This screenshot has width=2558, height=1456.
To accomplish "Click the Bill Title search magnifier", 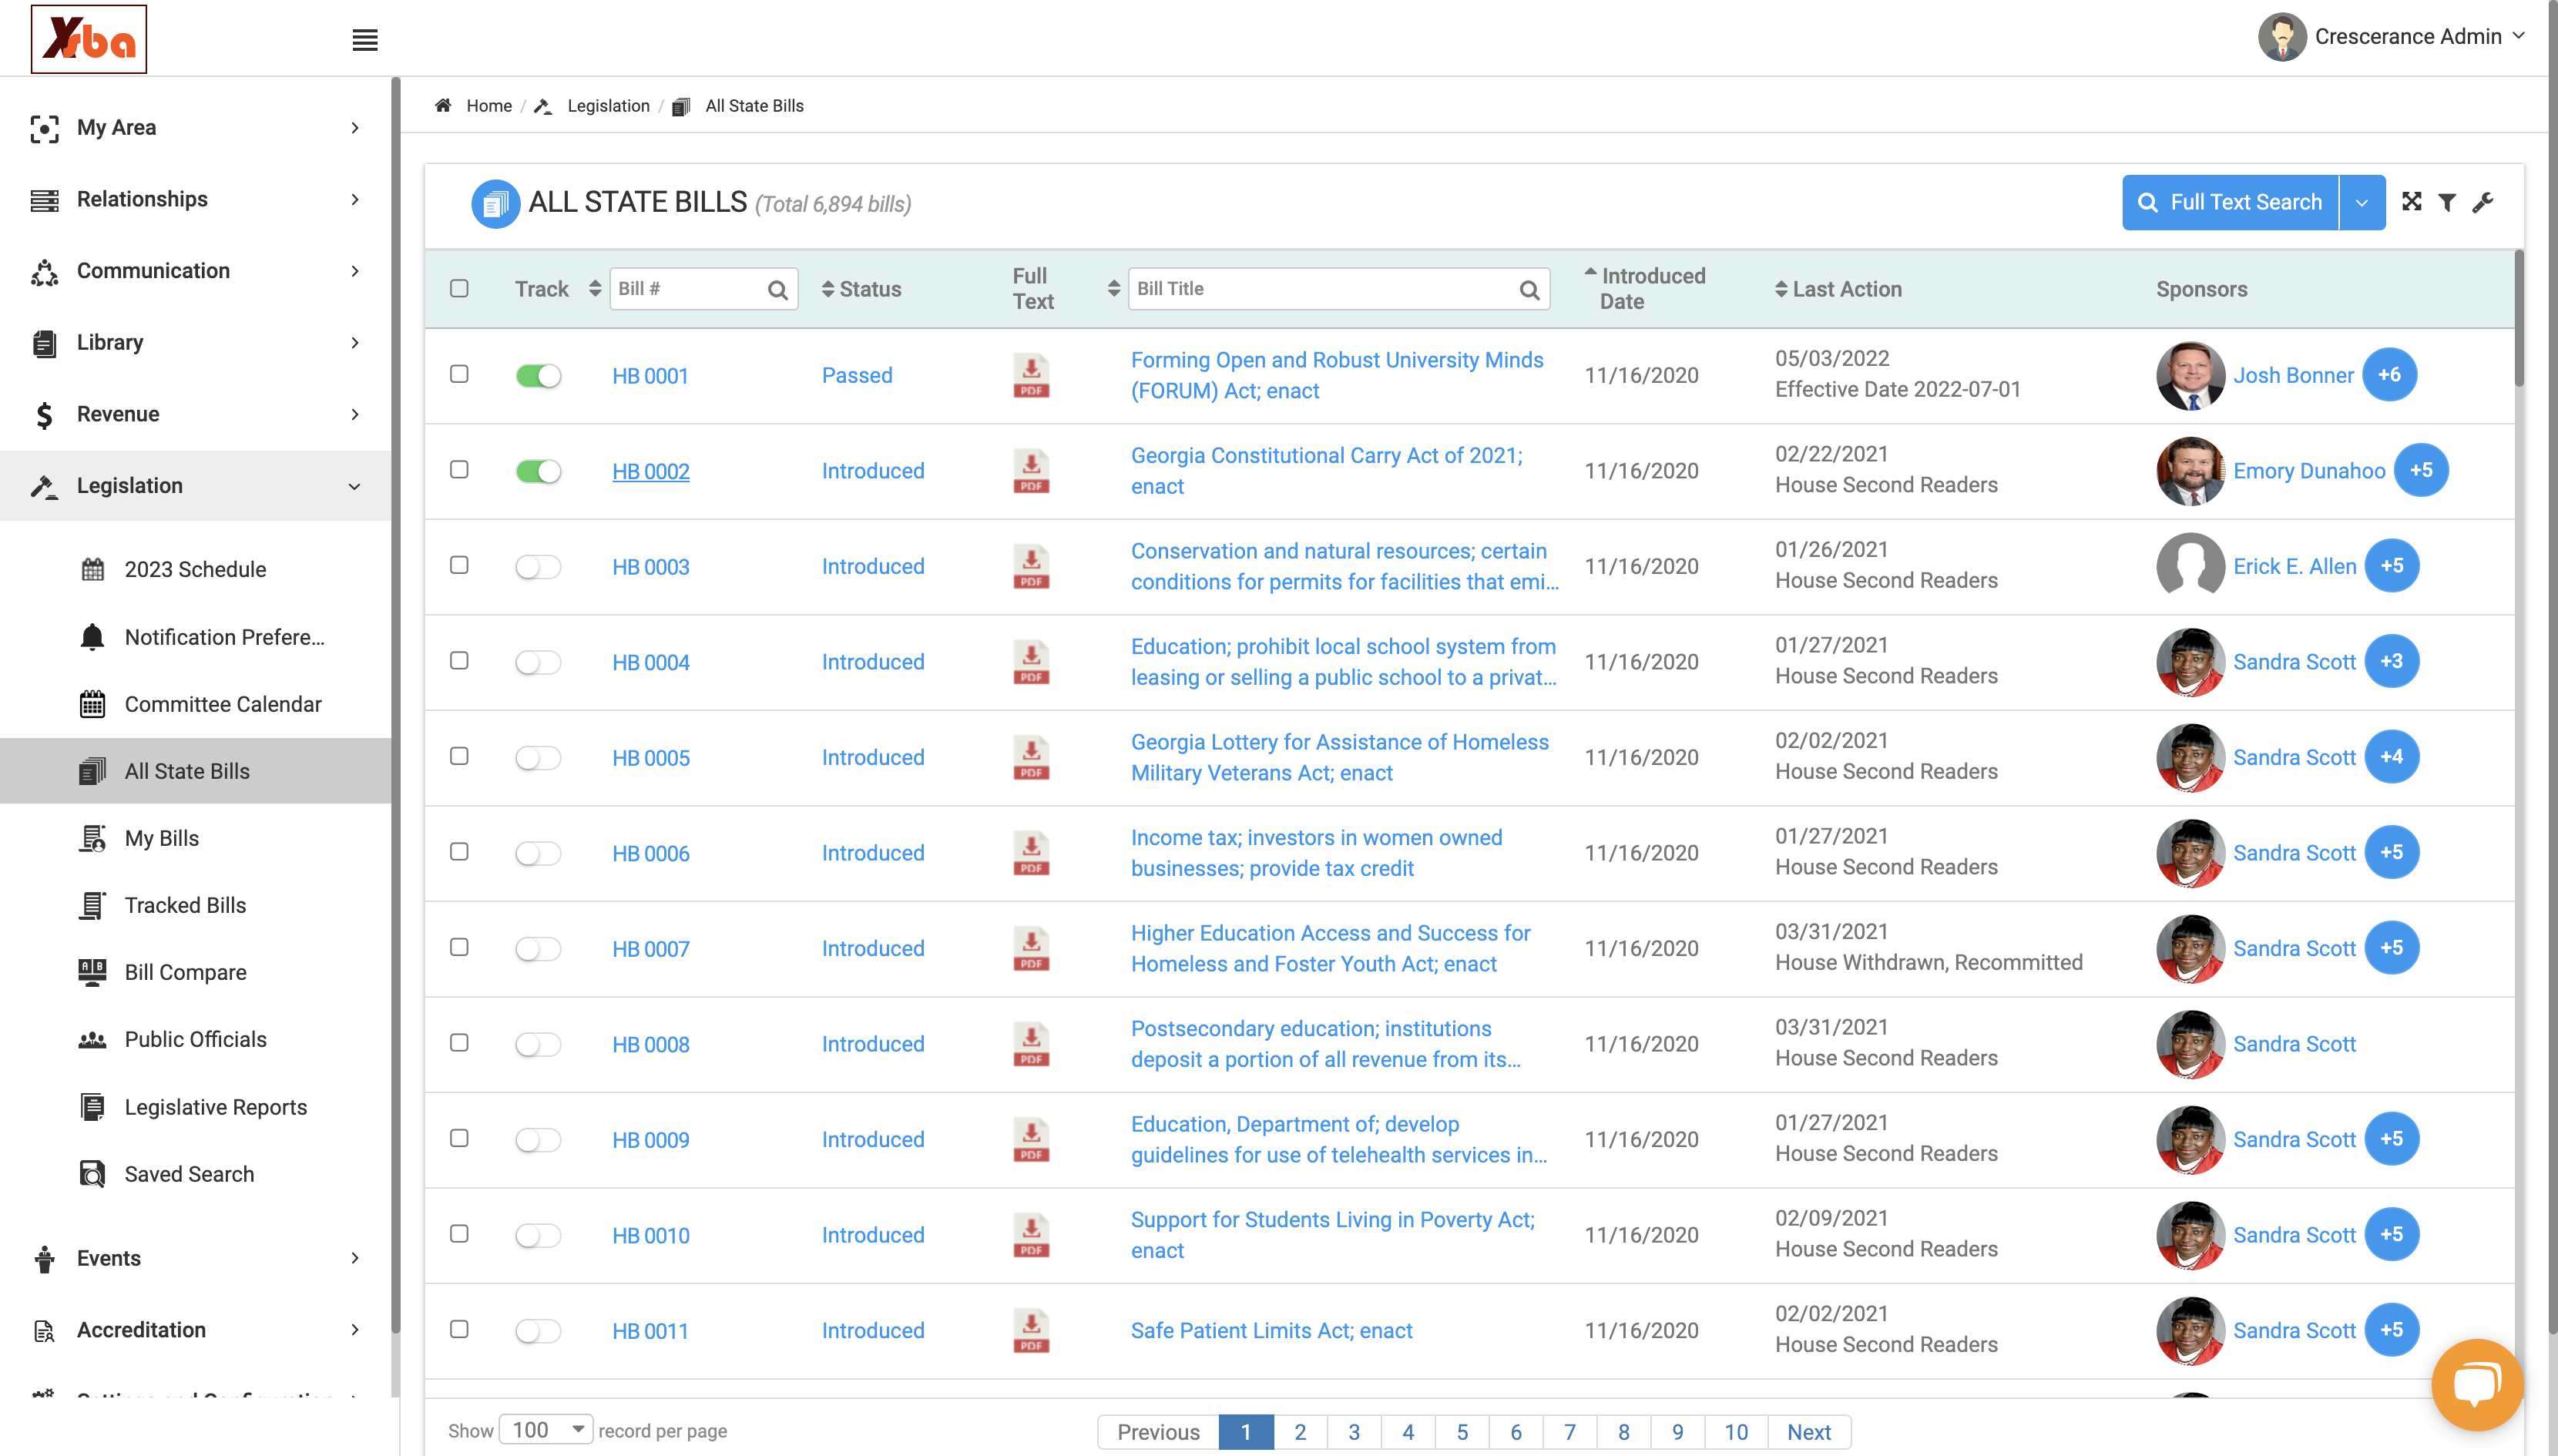I will point(1529,289).
